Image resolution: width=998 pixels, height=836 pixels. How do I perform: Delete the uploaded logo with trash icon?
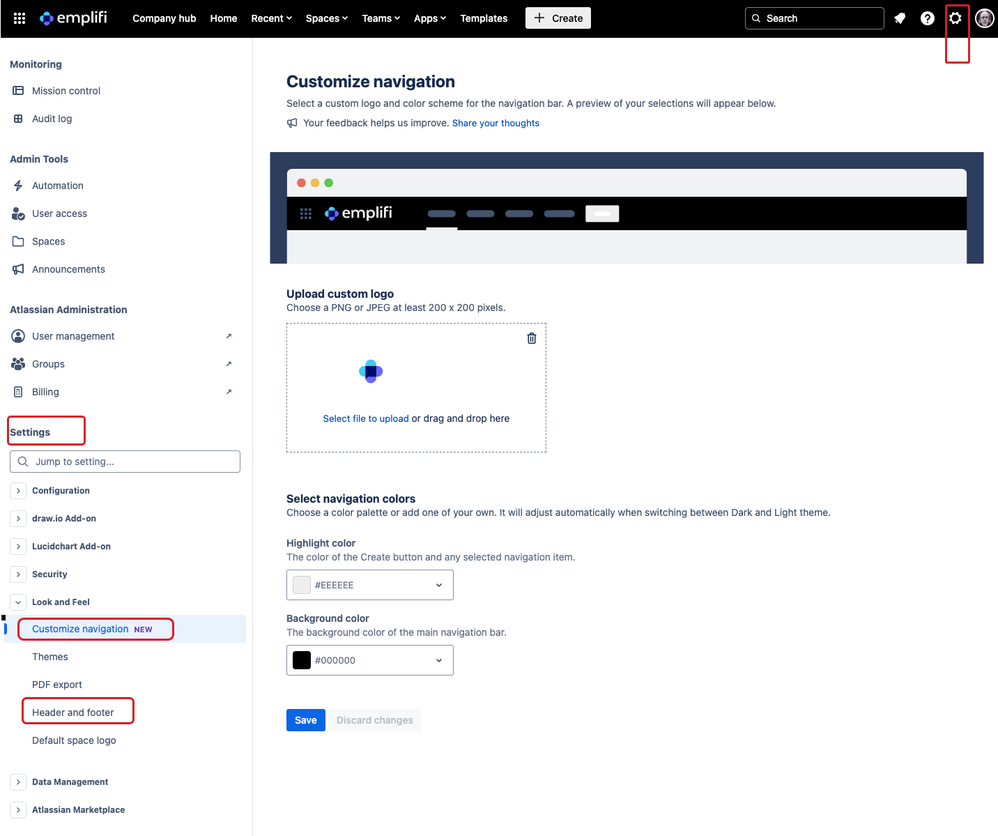[531, 339]
